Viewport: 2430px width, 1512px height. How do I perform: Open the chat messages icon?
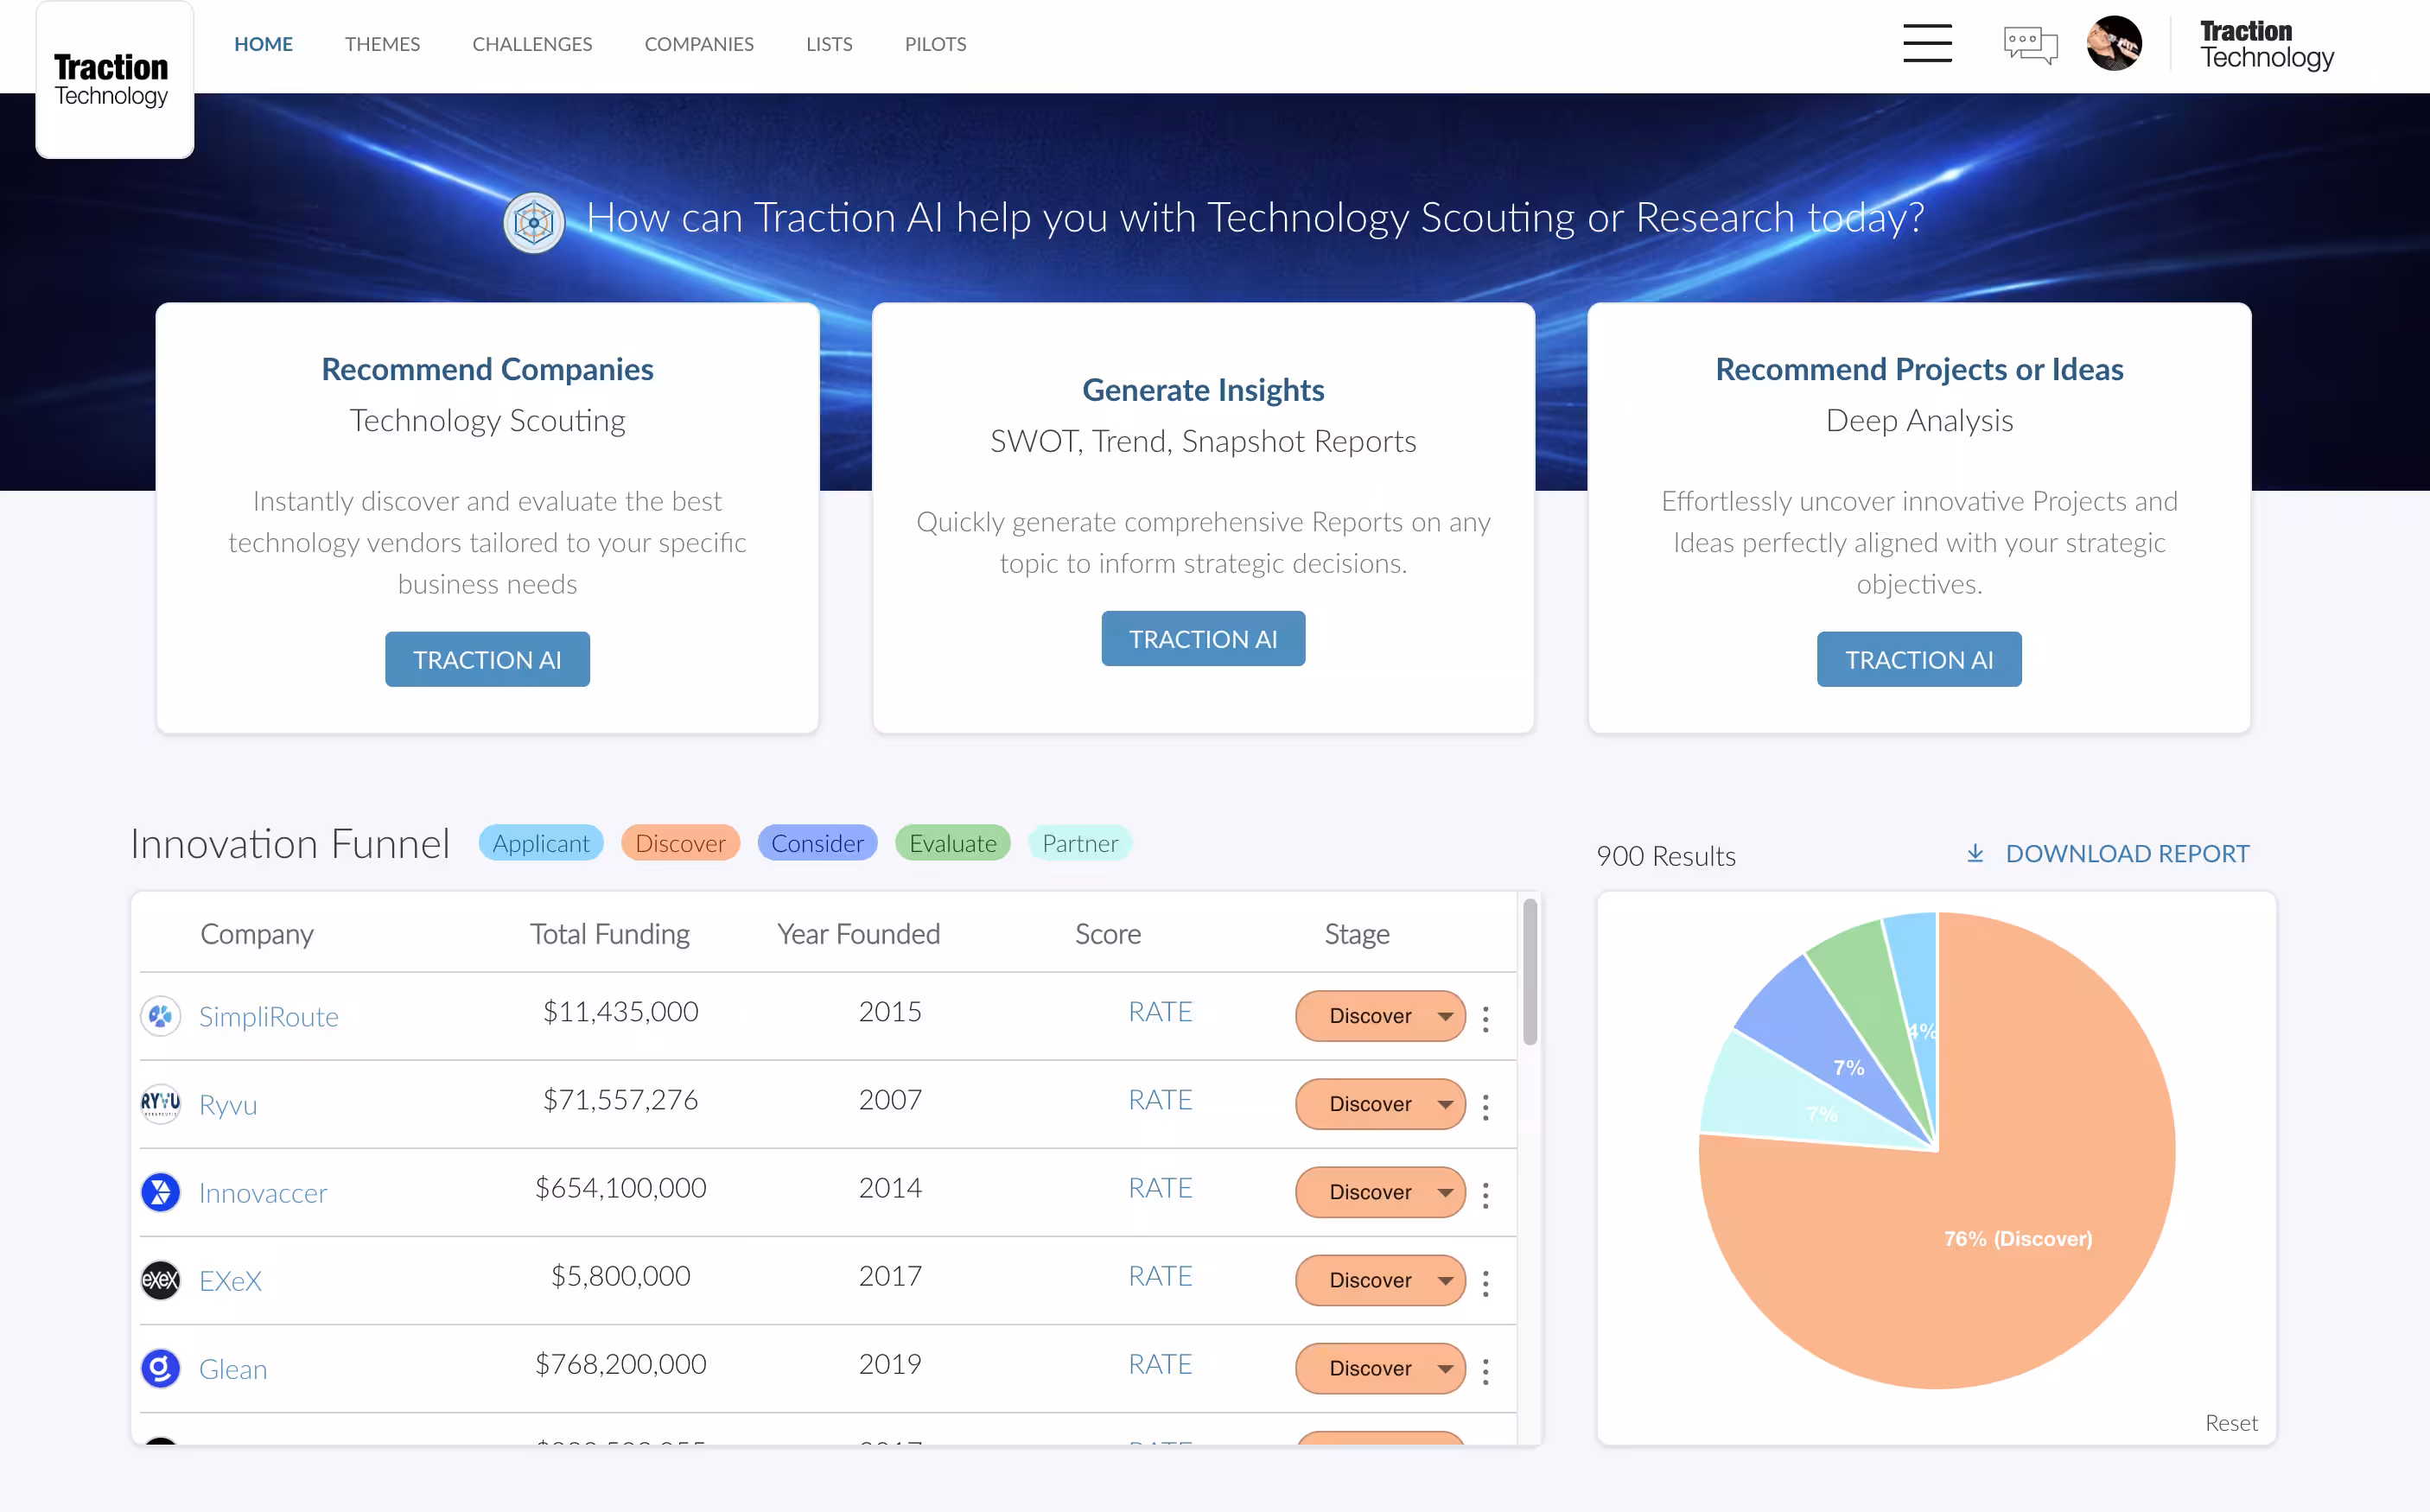[2030, 45]
